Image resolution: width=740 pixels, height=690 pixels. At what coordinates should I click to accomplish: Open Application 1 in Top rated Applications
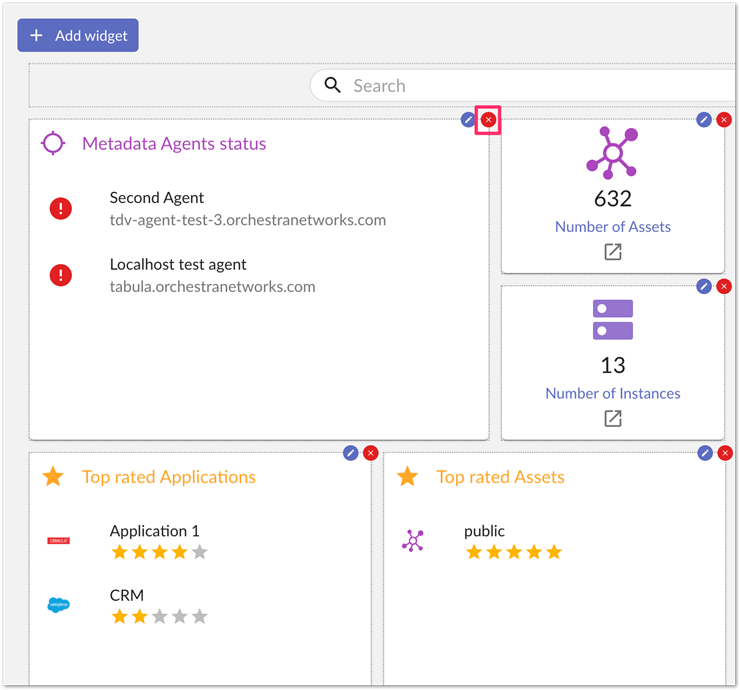coord(154,531)
